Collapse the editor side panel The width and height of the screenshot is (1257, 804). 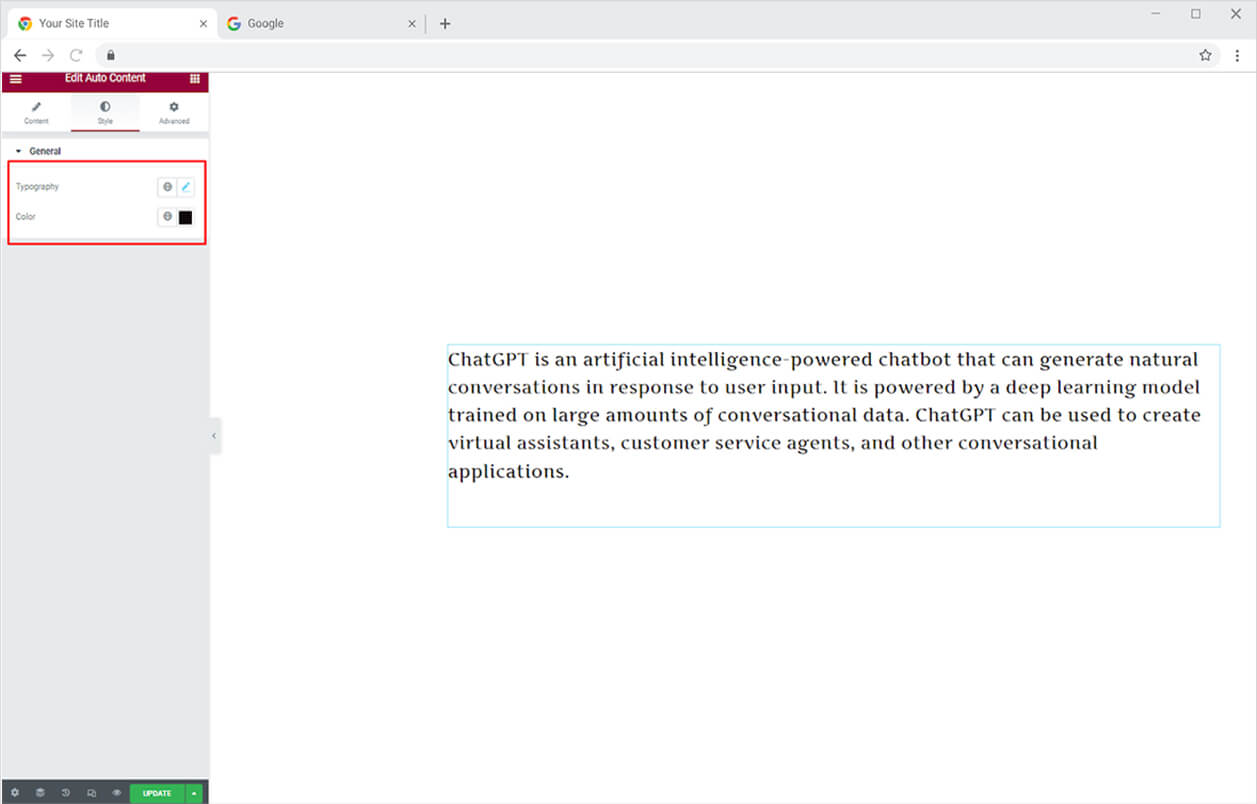pyautogui.click(x=214, y=436)
